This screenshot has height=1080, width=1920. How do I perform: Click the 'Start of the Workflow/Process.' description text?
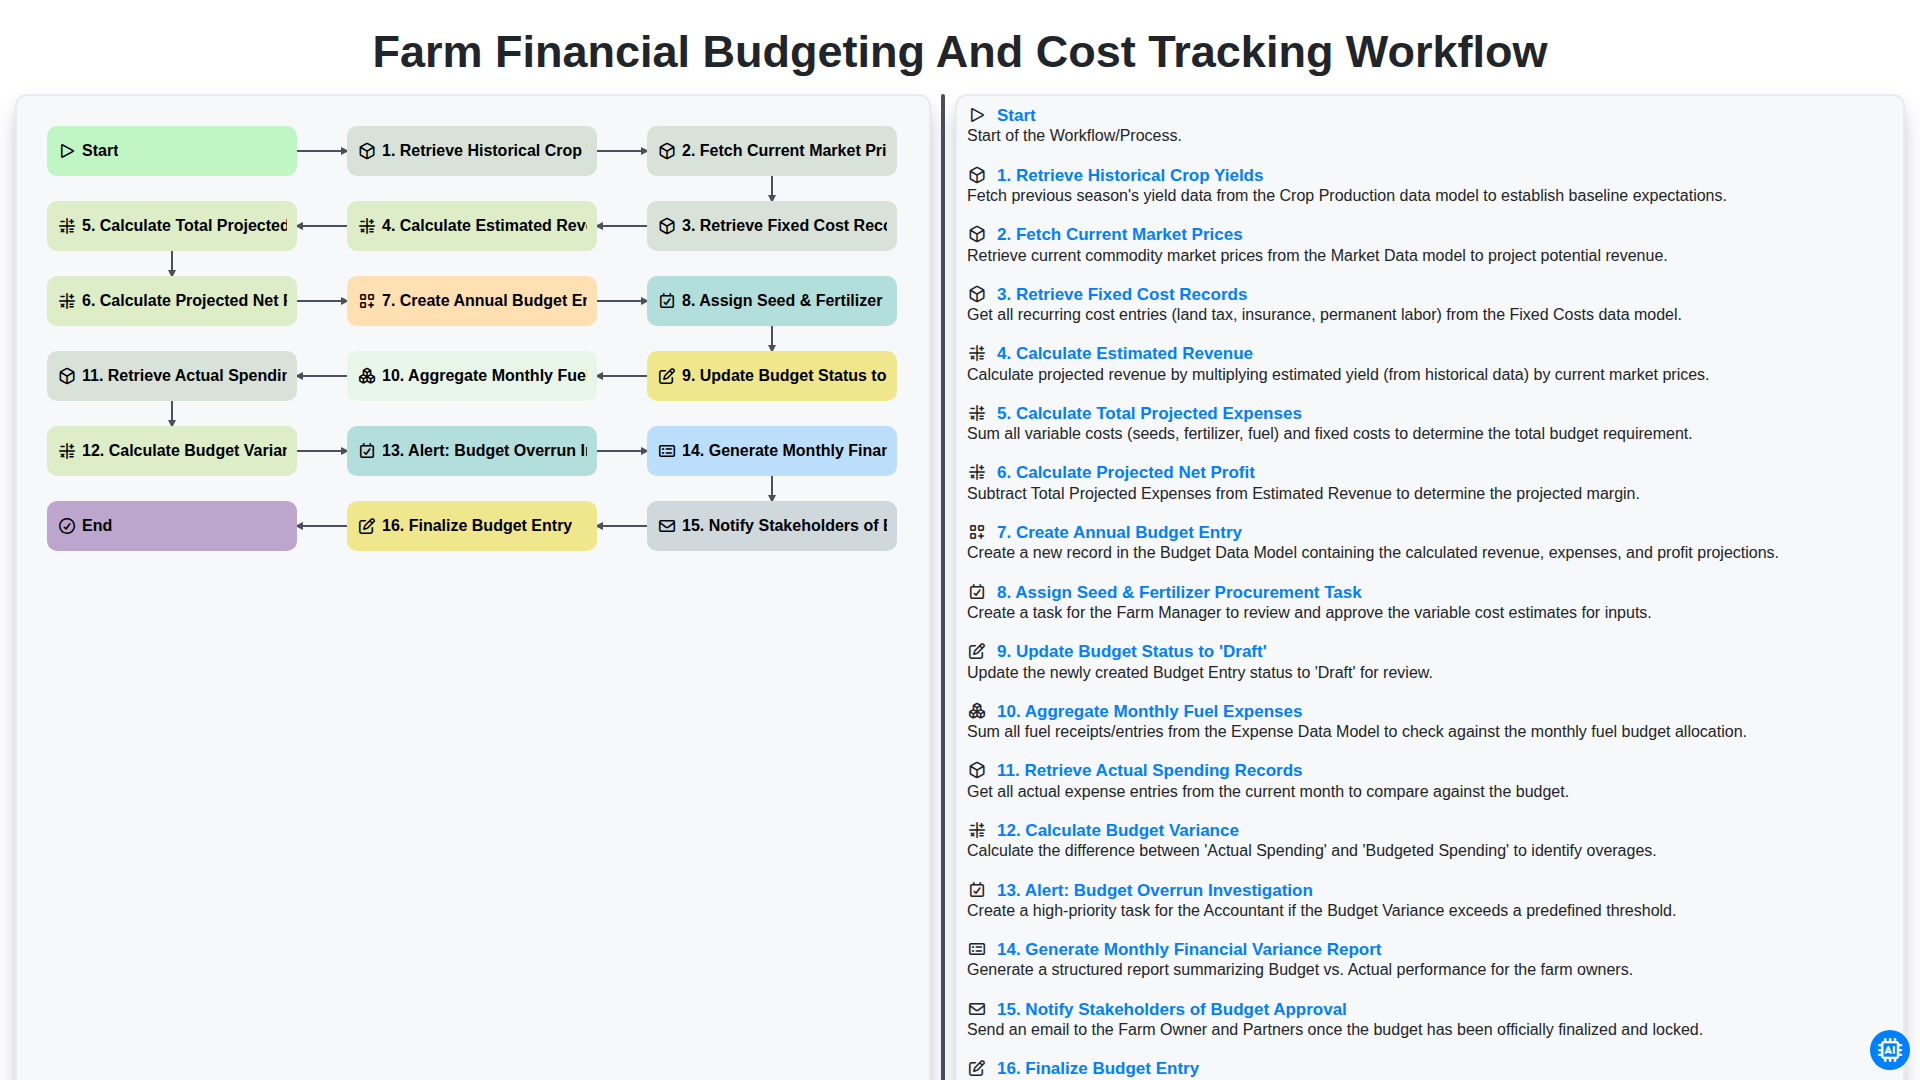tap(1074, 136)
